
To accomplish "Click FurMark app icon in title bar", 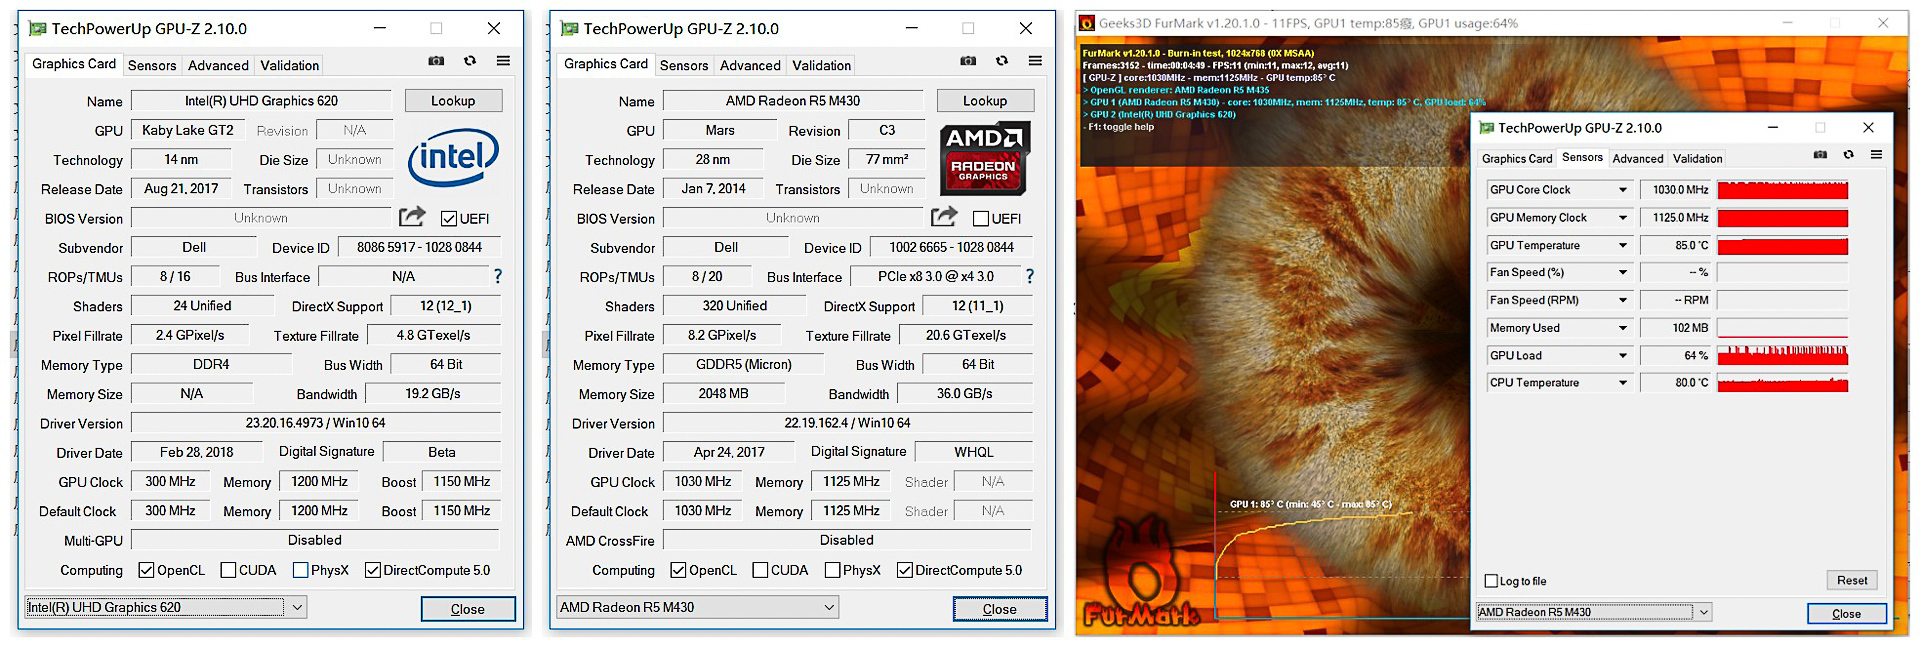I will click(1087, 23).
